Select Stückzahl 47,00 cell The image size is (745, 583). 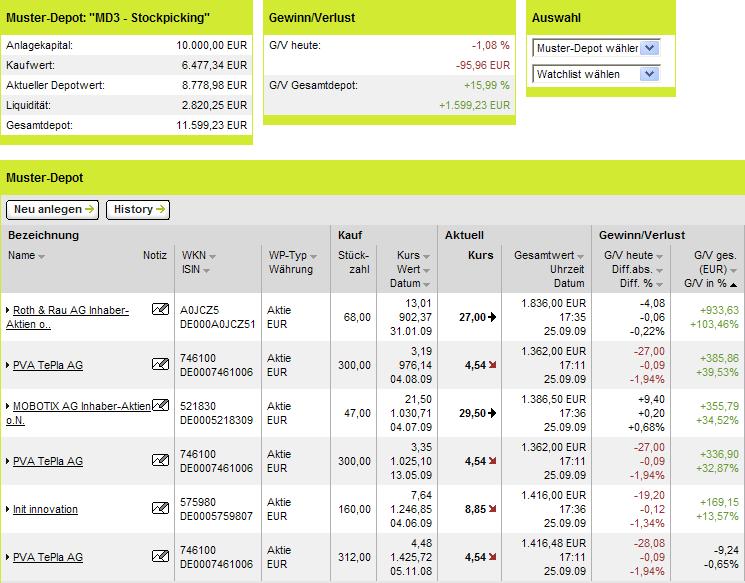click(x=357, y=413)
